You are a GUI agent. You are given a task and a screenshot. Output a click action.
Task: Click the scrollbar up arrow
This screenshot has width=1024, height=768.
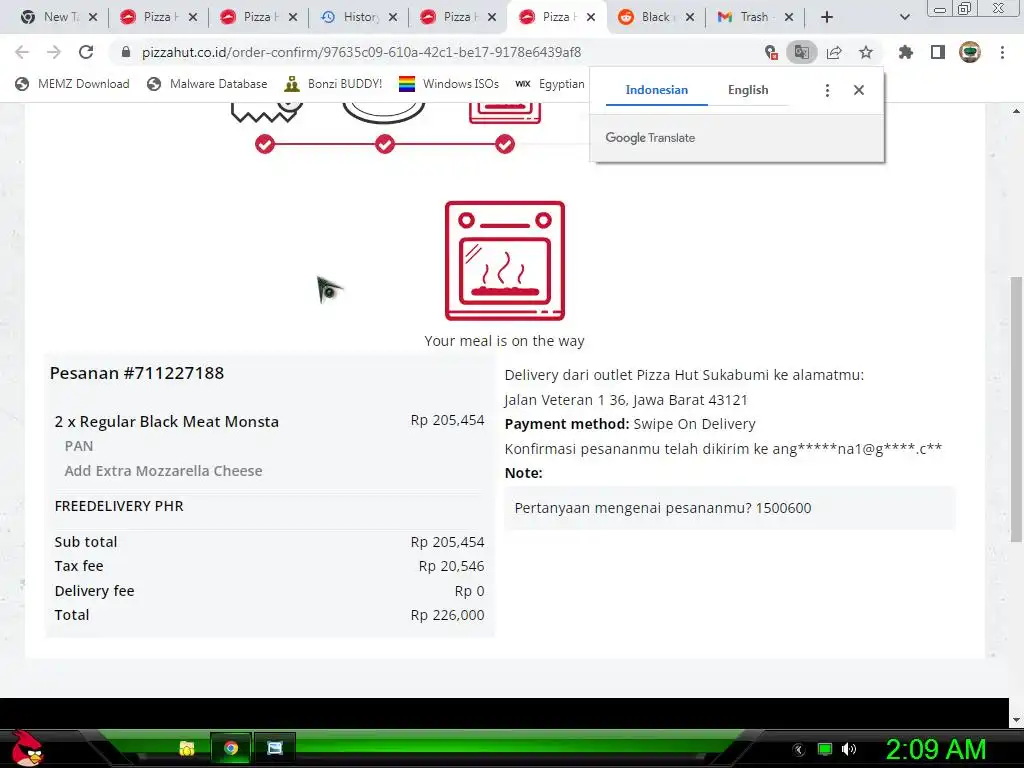1016,111
